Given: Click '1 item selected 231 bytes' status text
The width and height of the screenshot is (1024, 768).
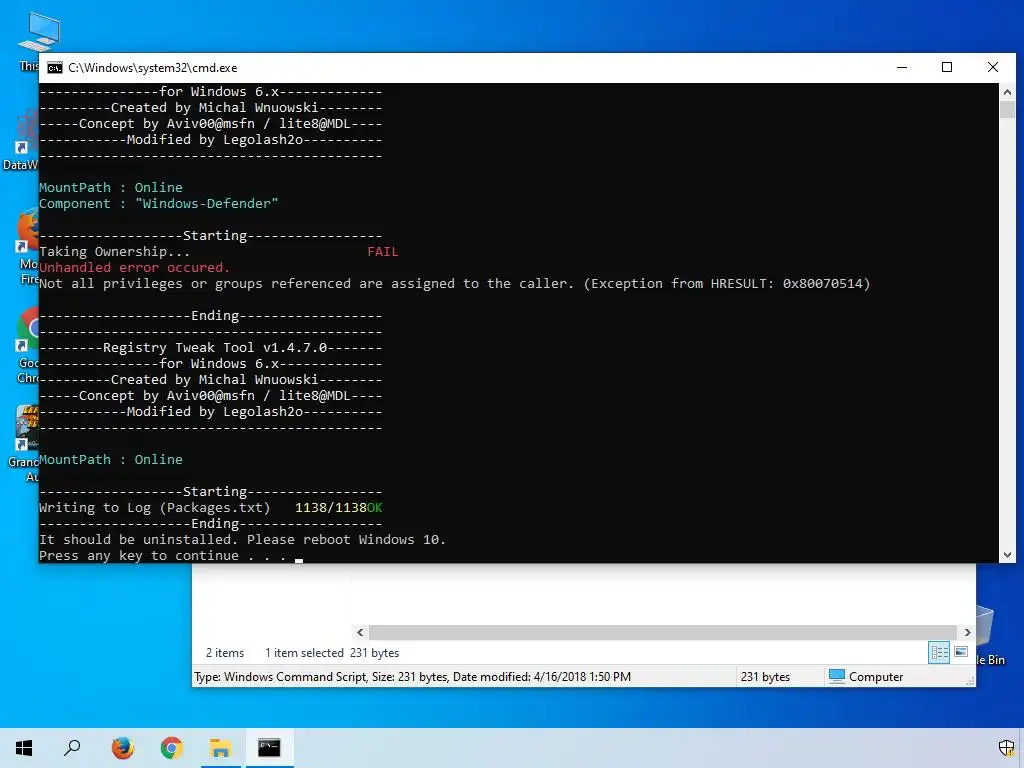Looking at the screenshot, I should point(332,652).
